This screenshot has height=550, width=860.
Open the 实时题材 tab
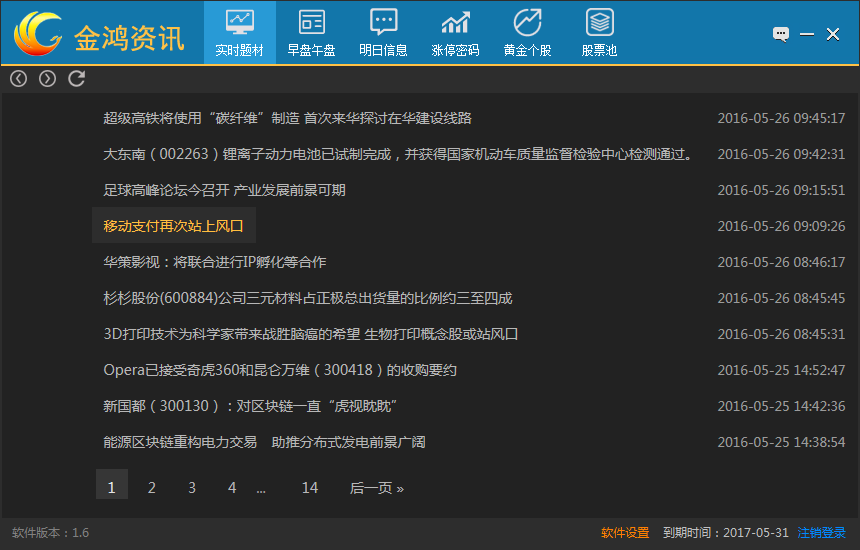(x=239, y=31)
